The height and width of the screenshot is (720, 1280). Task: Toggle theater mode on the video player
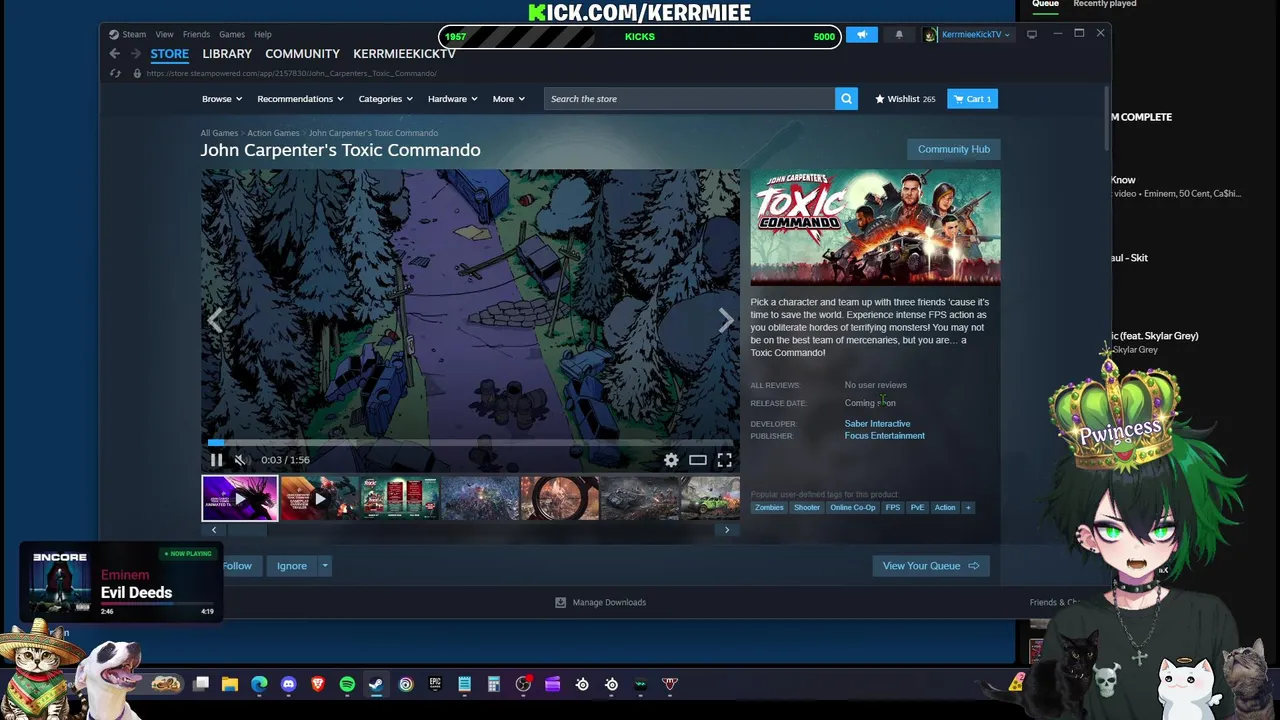[698, 460]
